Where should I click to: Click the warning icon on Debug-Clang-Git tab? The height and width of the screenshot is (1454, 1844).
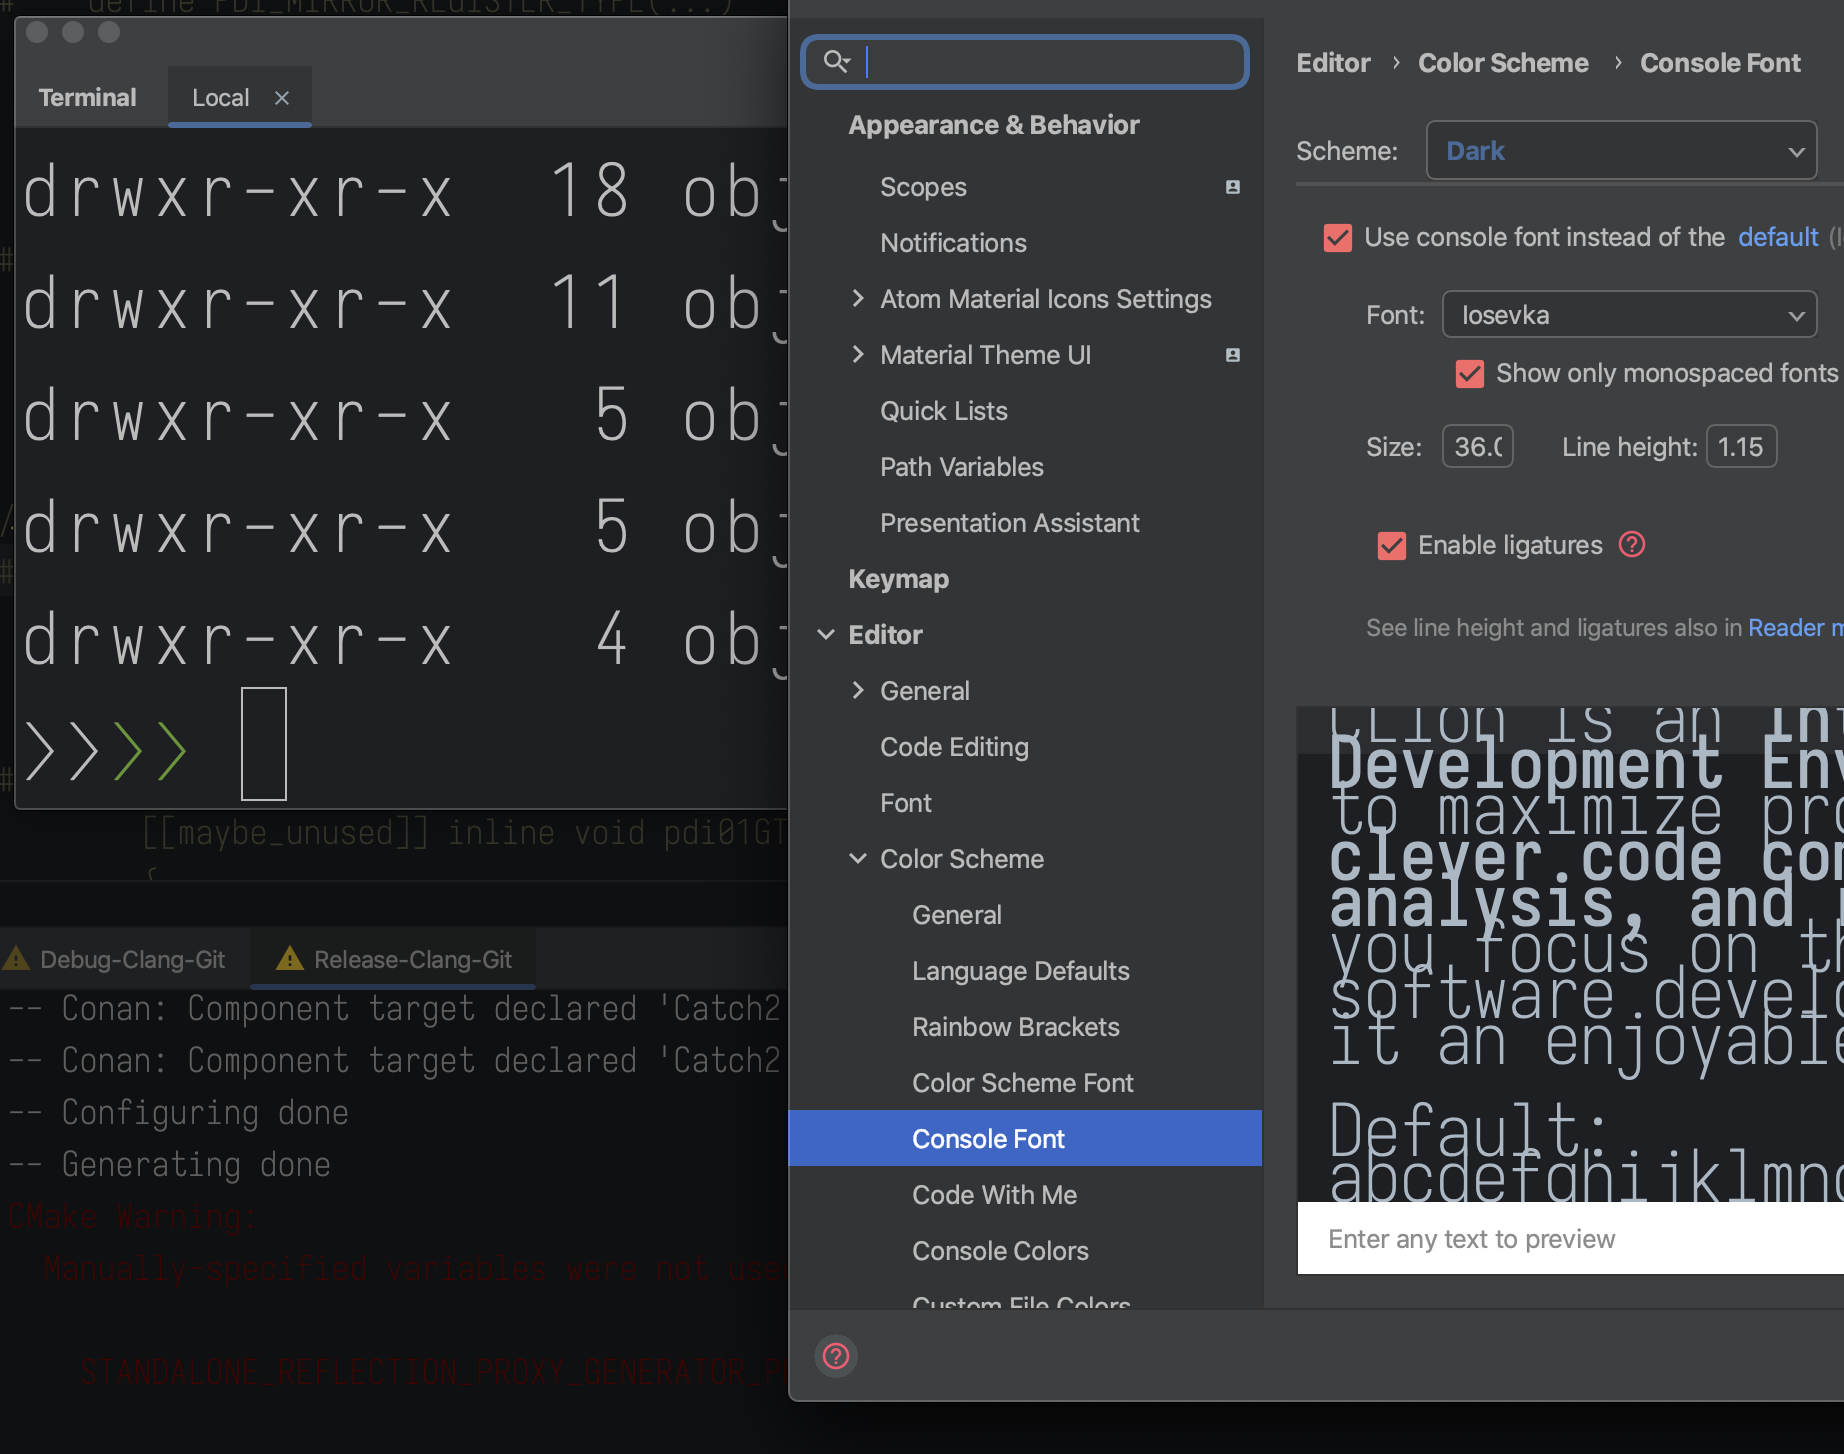[15, 958]
